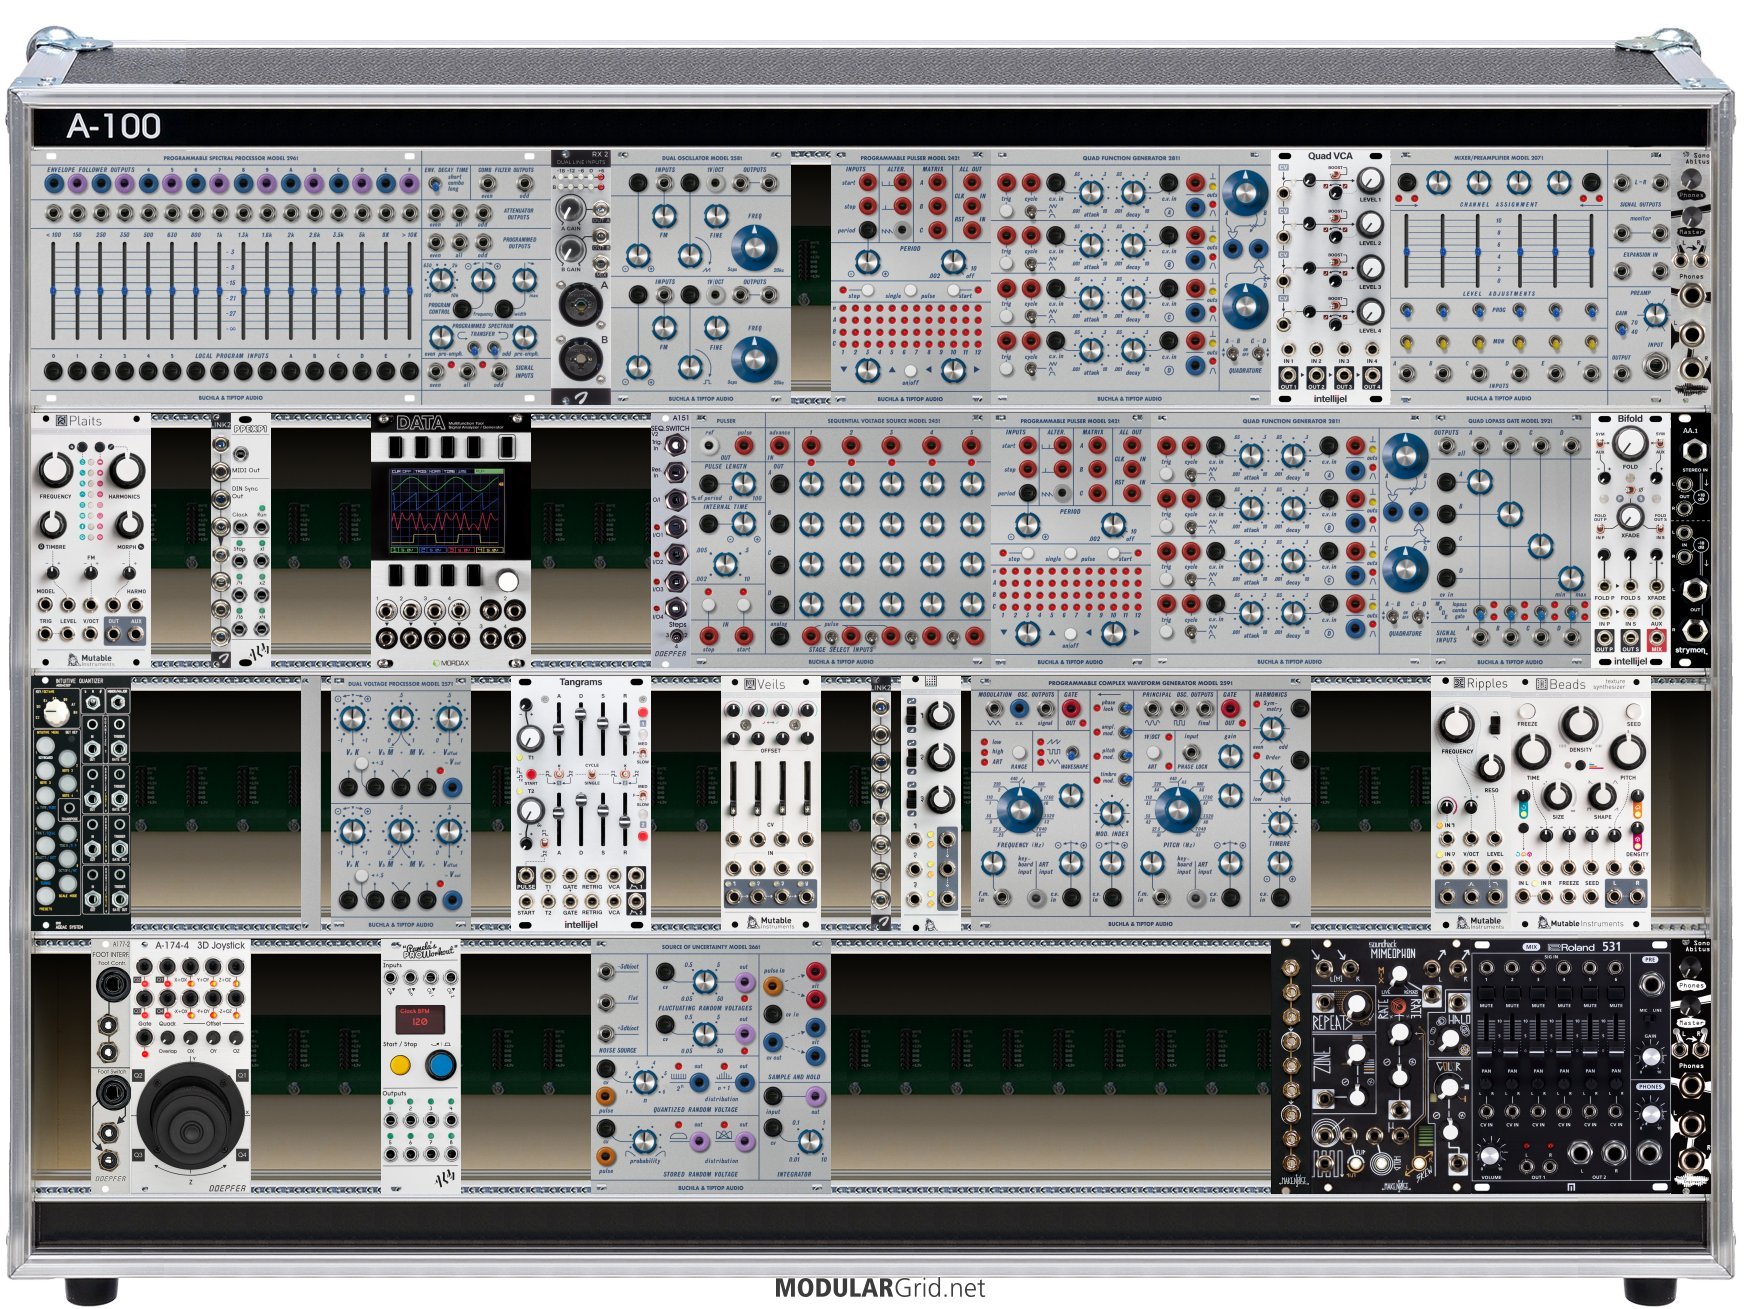The image size is (1762, 1309).
Task: Adjust the Plaits MORPH knob
Action: pyautogui.click(x=128, y=524)
